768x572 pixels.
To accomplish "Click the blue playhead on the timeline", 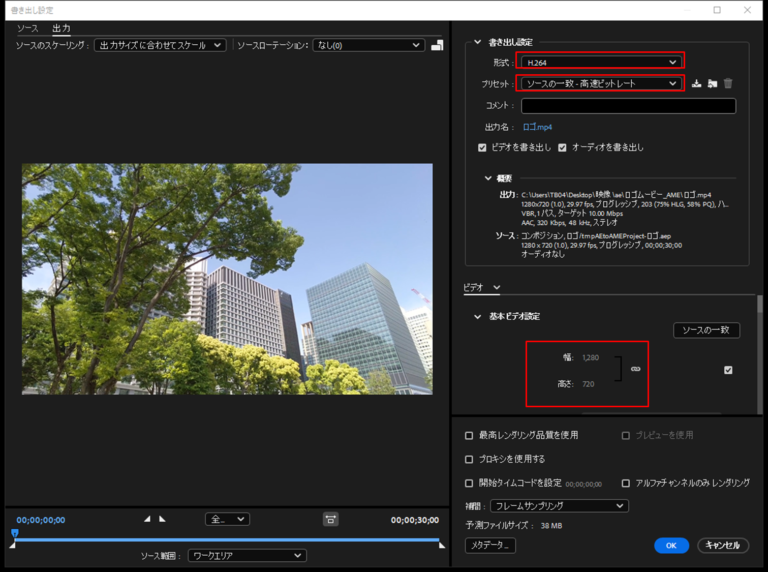I will pos(14,534).
